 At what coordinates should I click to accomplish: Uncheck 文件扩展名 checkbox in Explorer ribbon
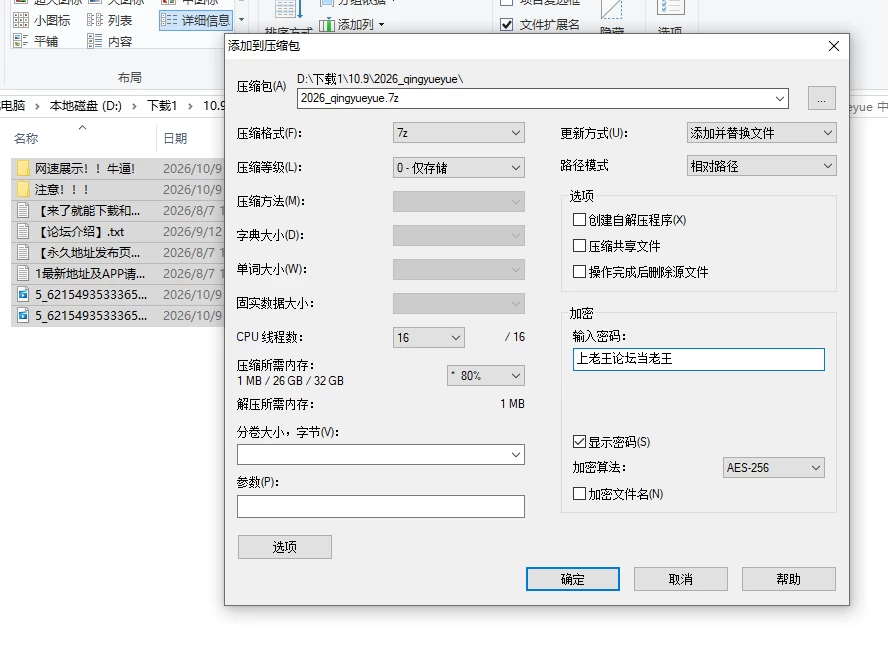(507, 24)
